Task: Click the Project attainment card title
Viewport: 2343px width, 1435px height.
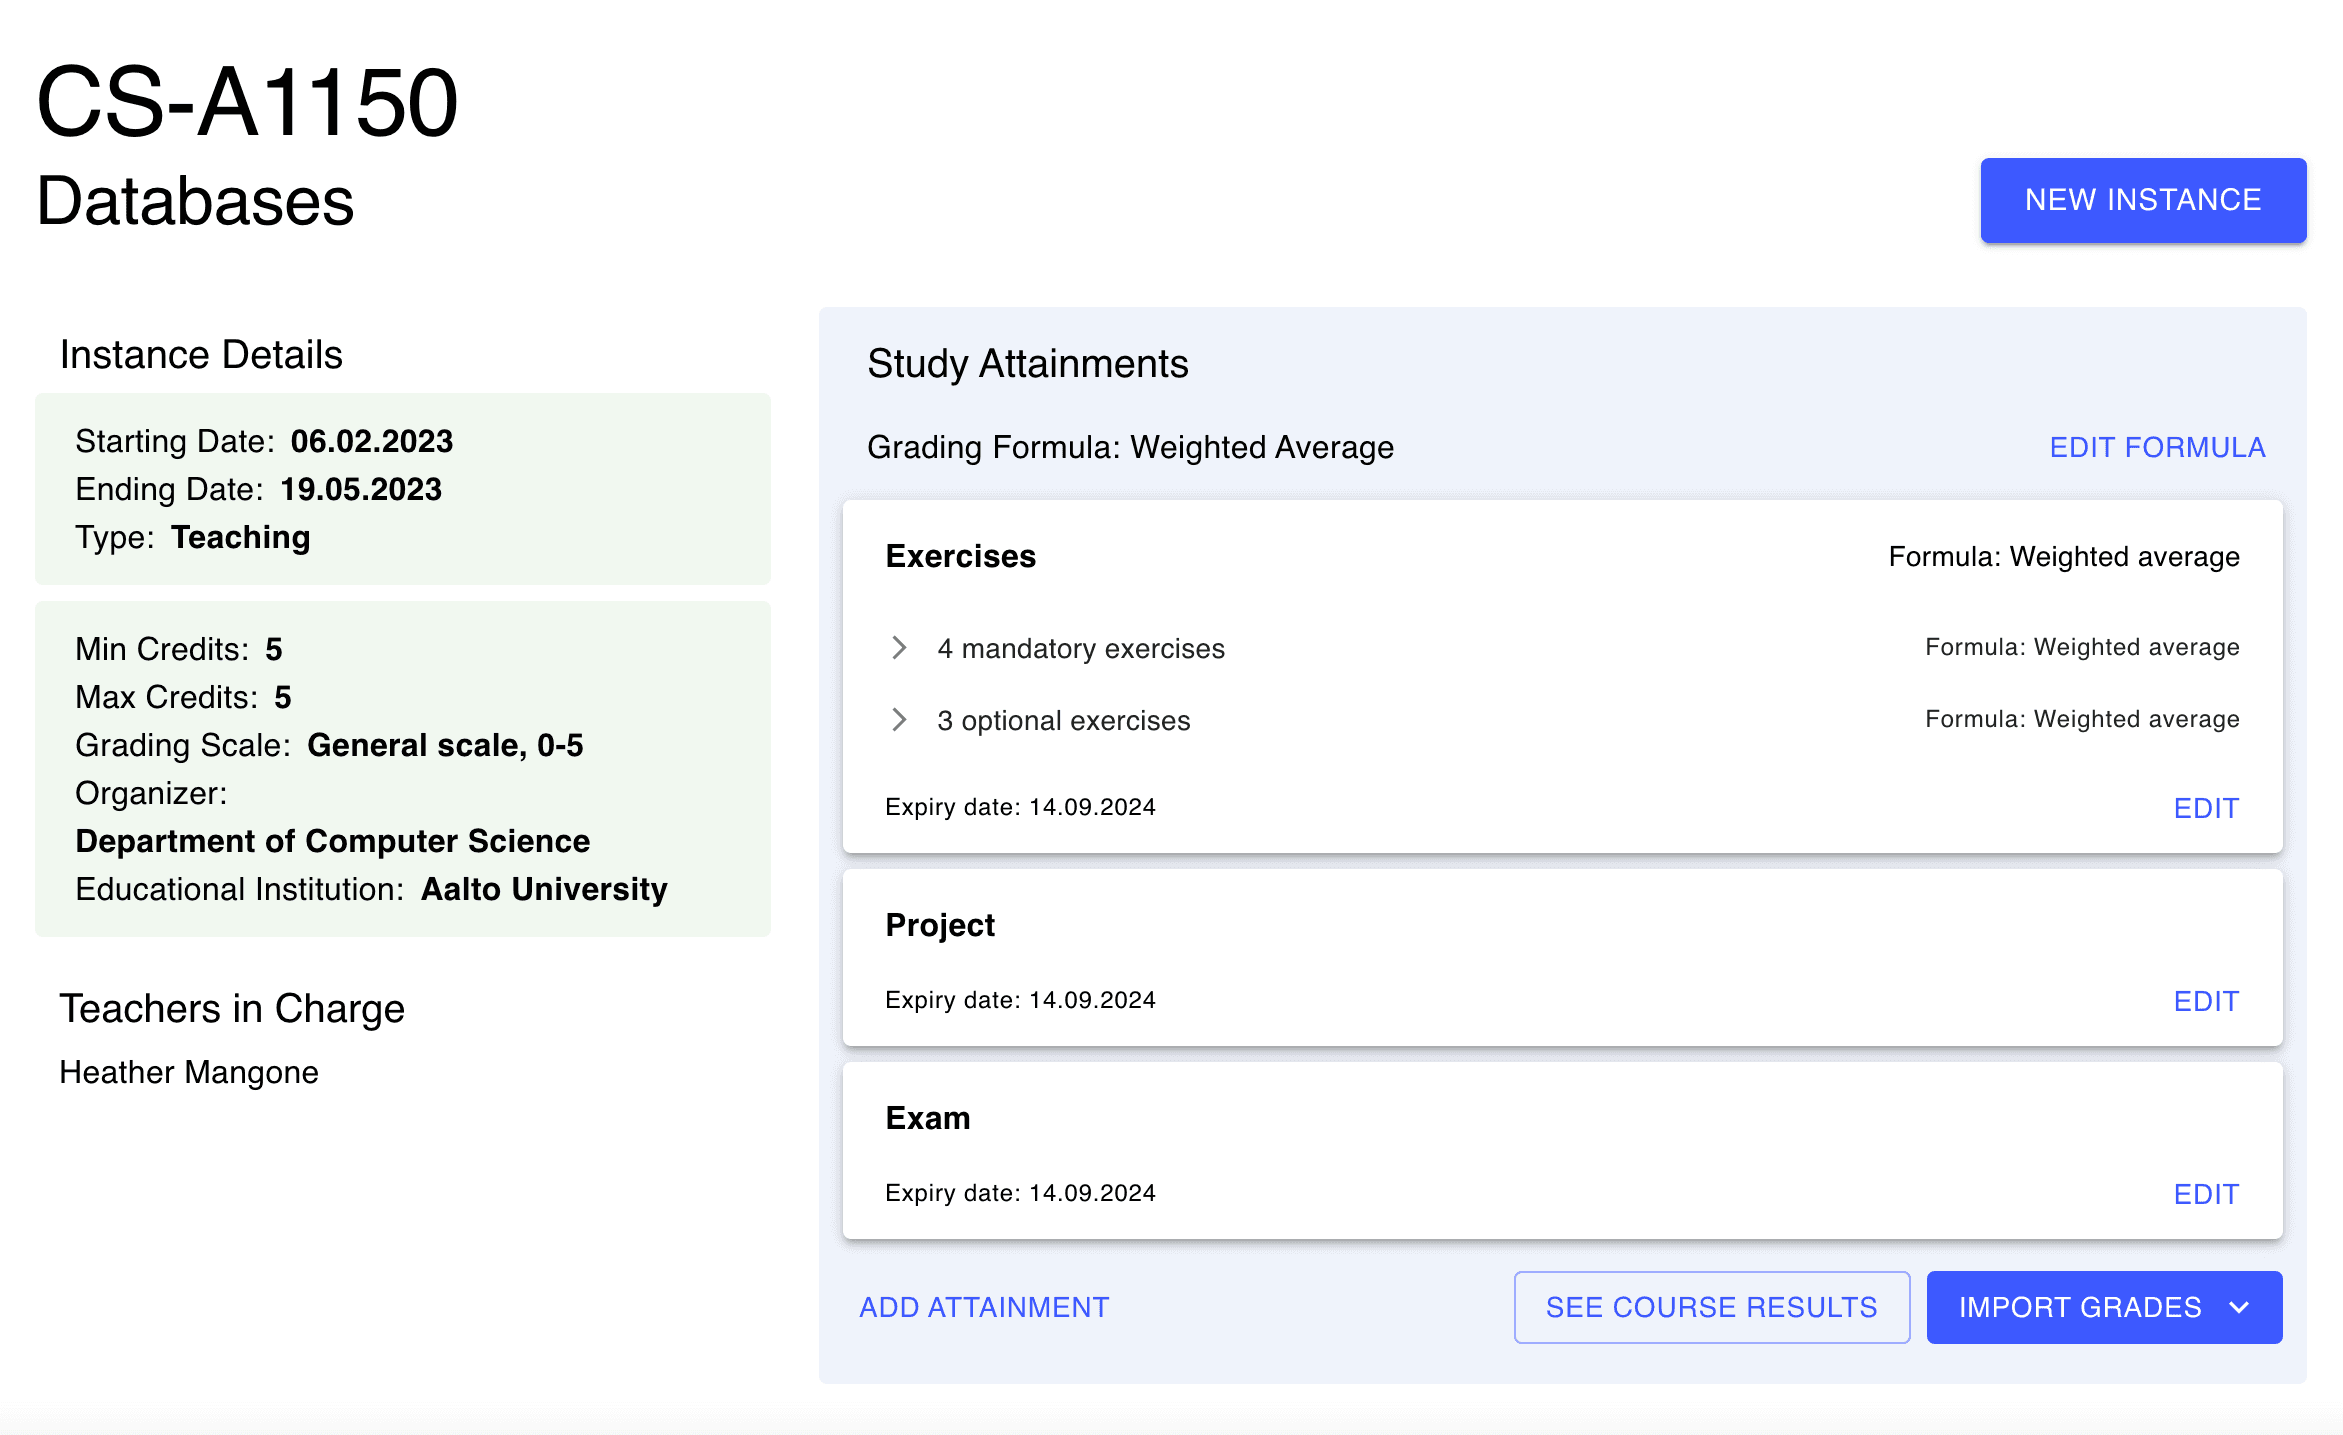Action: (939, 925)
